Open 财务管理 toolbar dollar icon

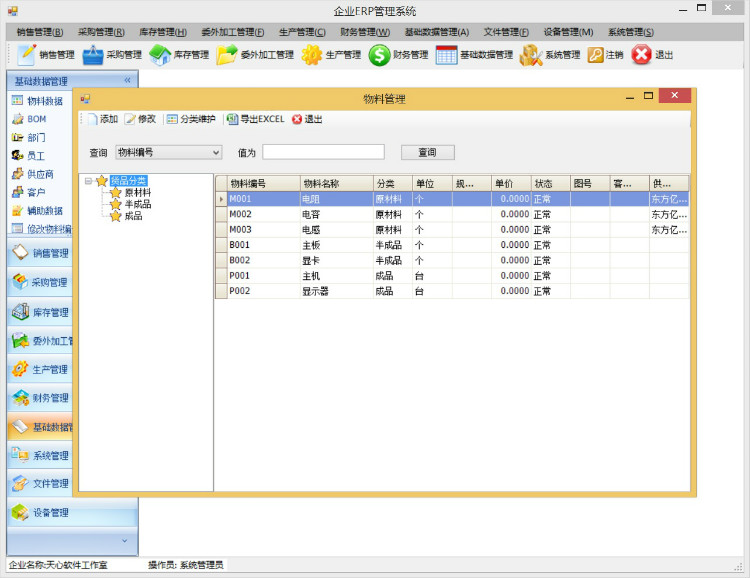pyautogui.click(x=379, y=55)
